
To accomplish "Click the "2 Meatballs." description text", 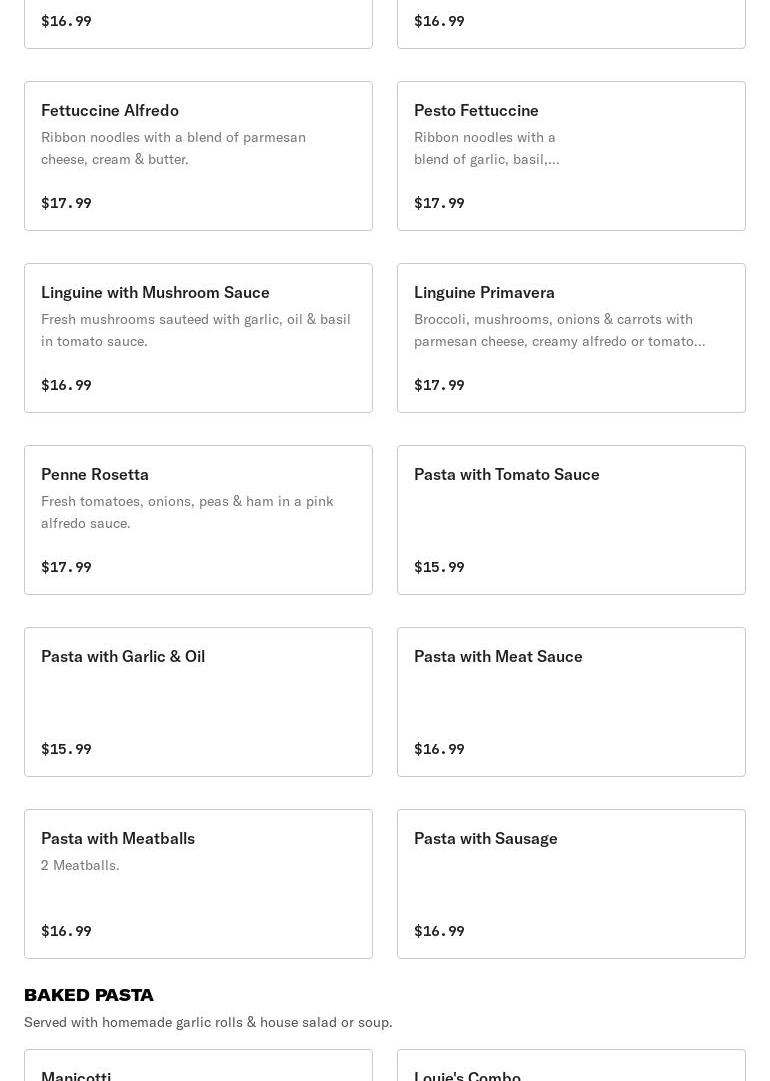I will [80, 865].
